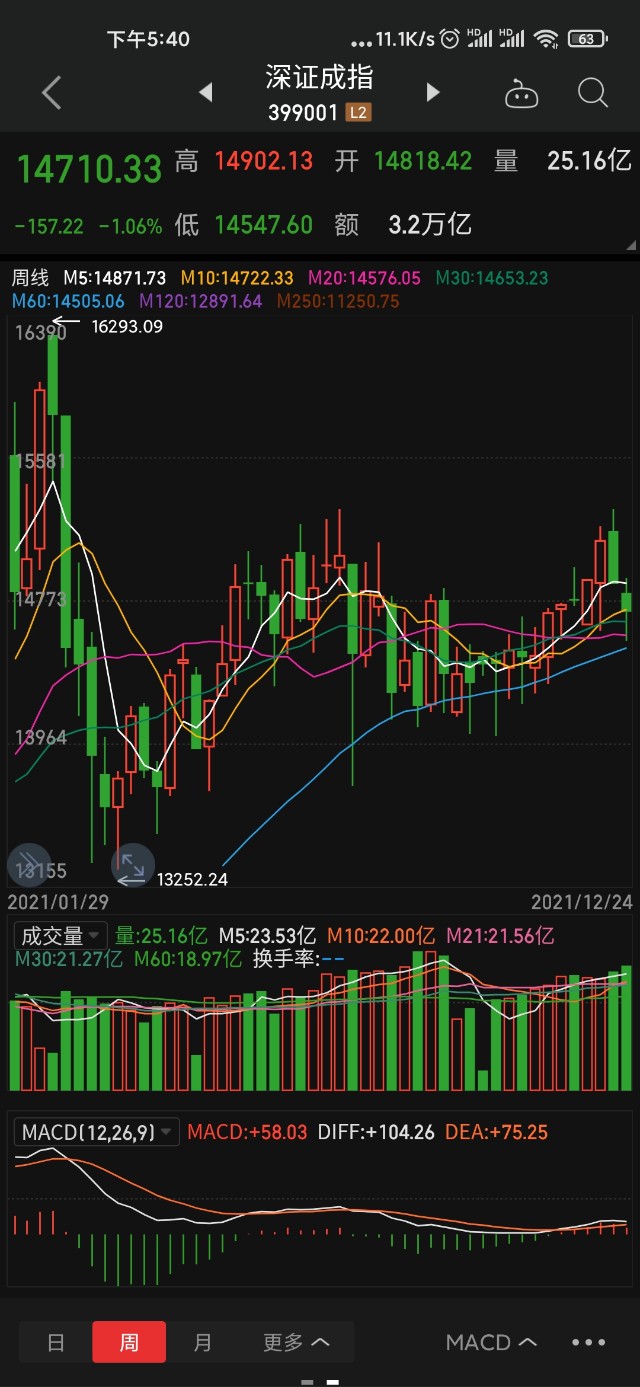
Task: Tap the M250:11250.75 moving average label
Action: point(338,300)
